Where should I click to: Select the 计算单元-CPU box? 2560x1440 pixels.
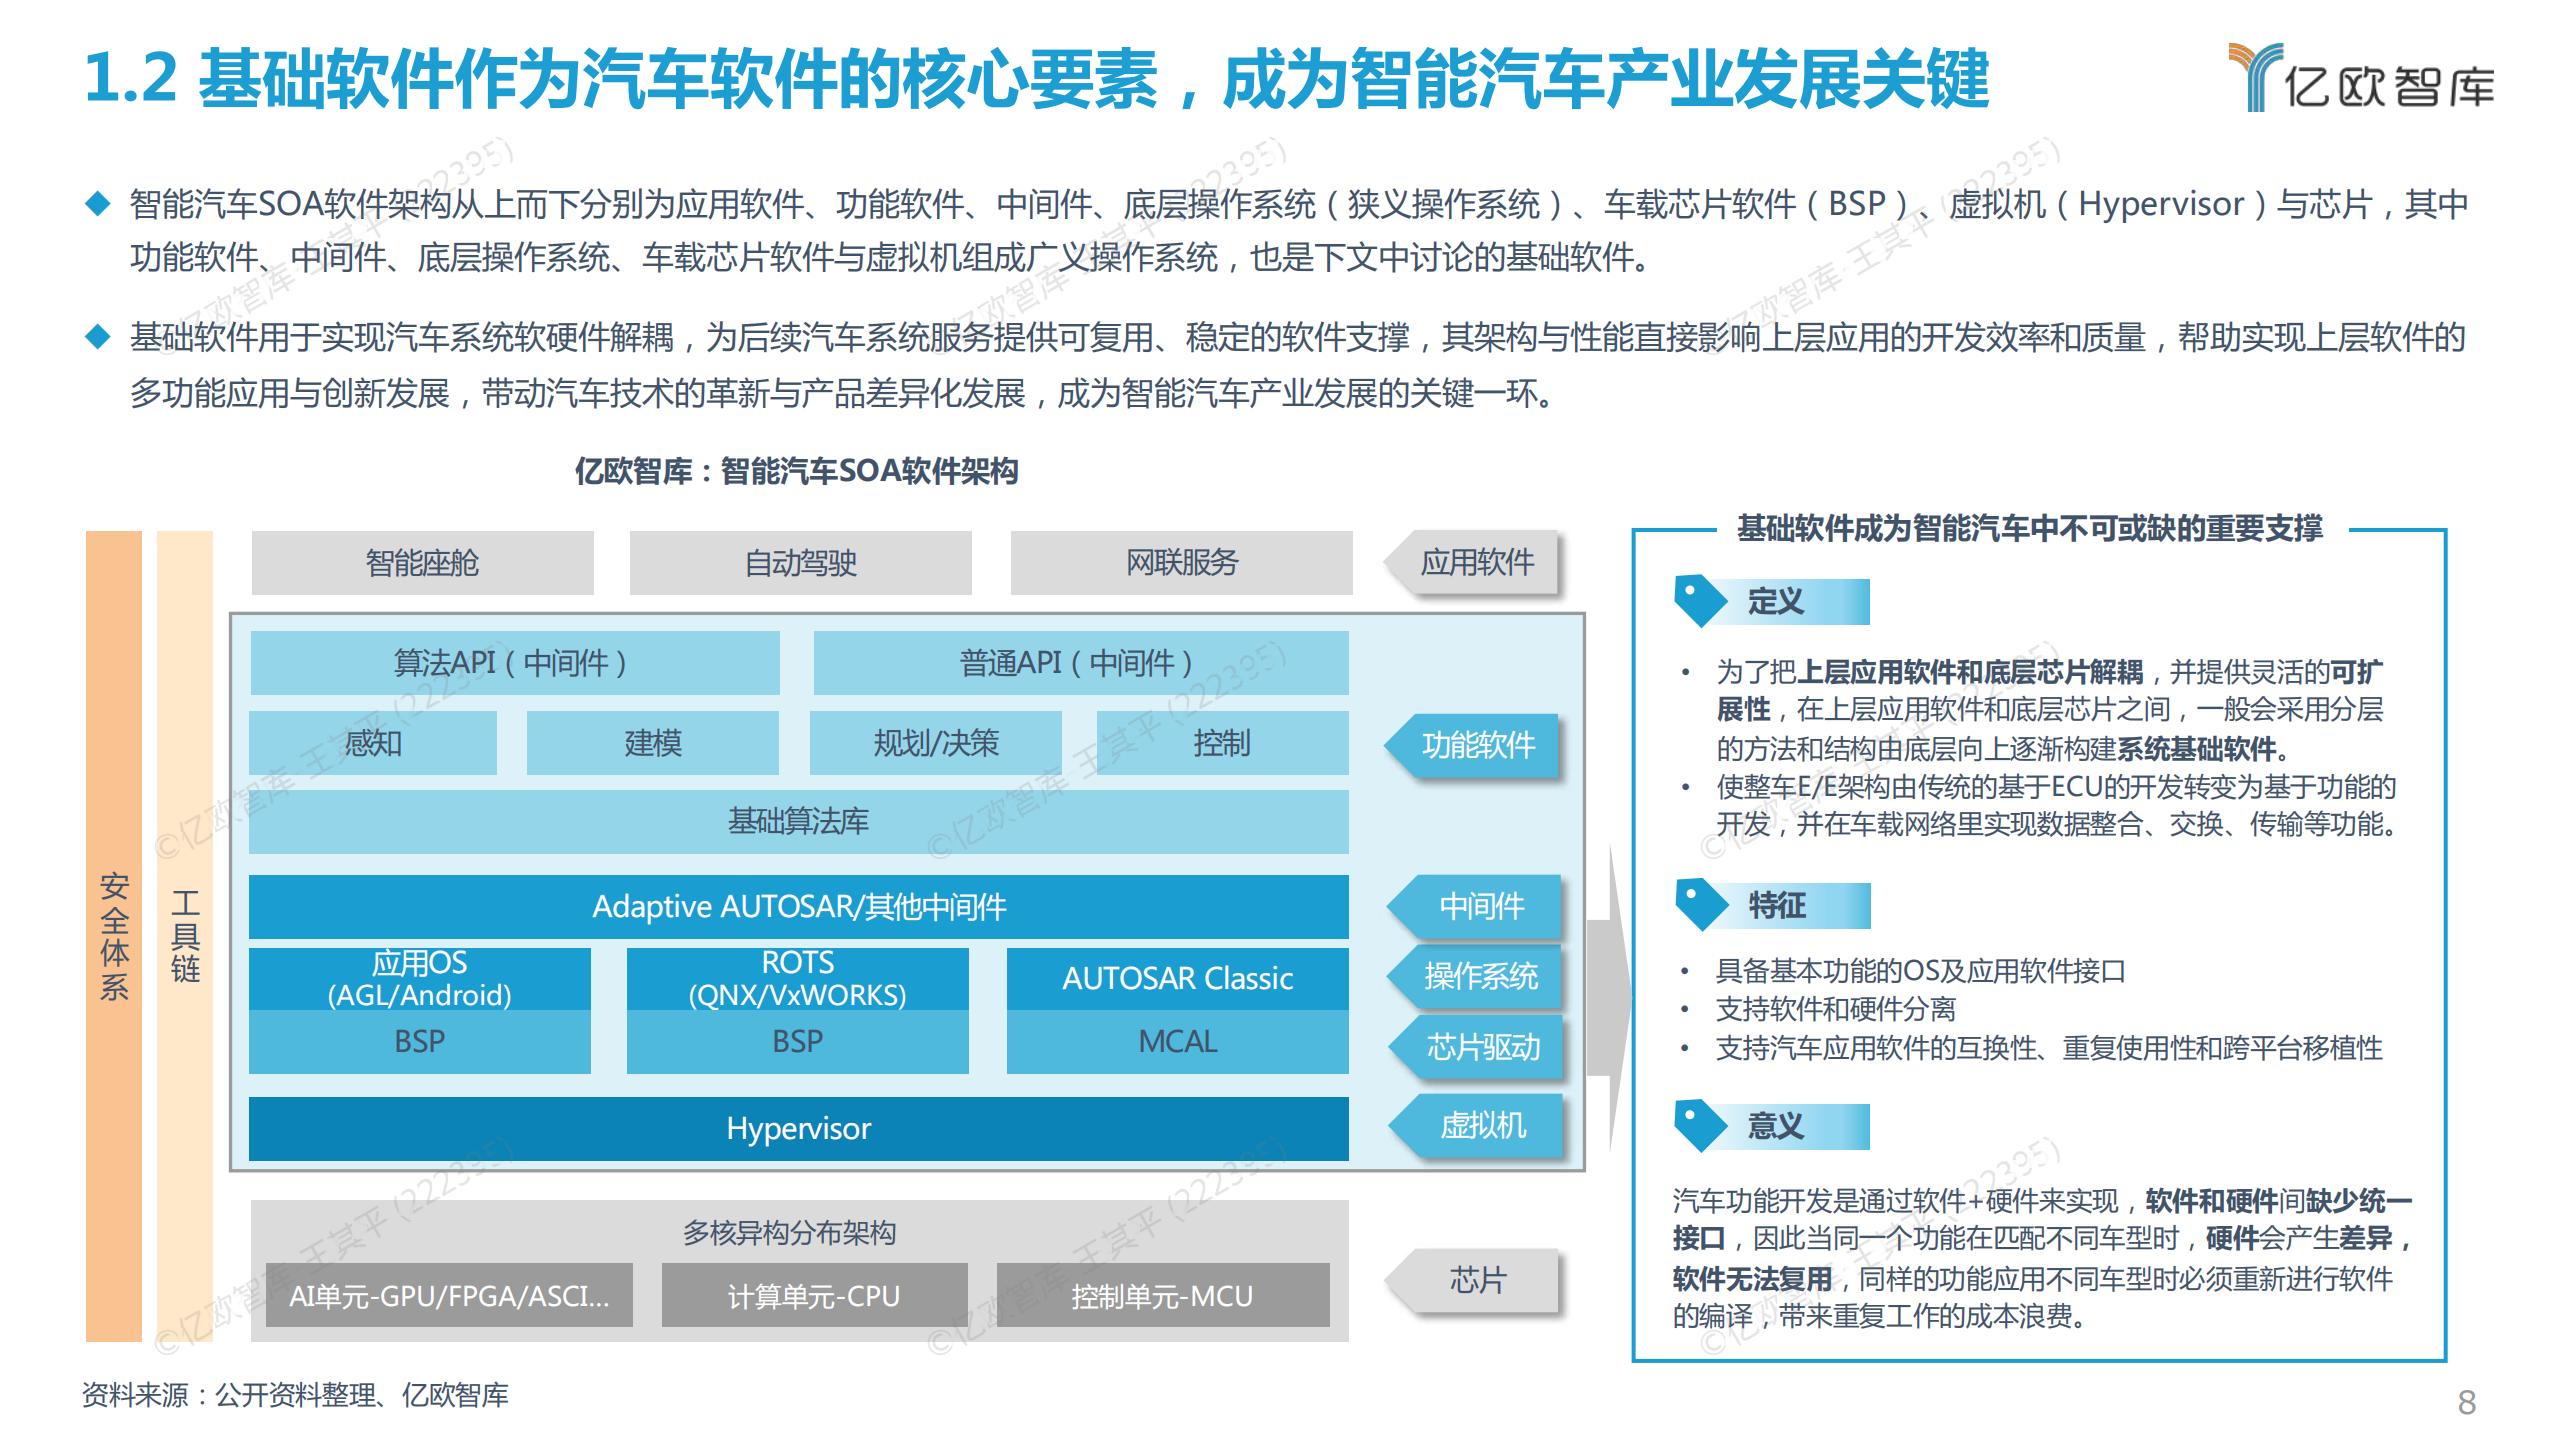coord(814,1296)
